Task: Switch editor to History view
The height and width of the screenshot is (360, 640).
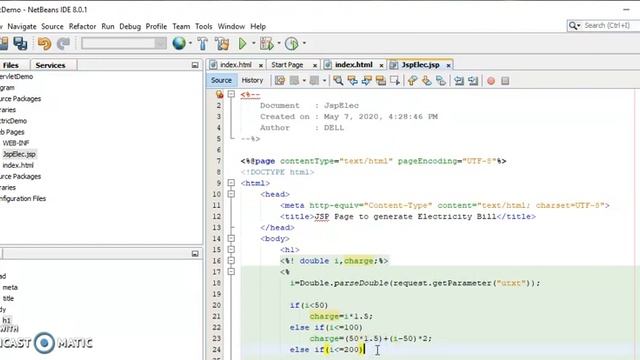Action: coord(252,80)
